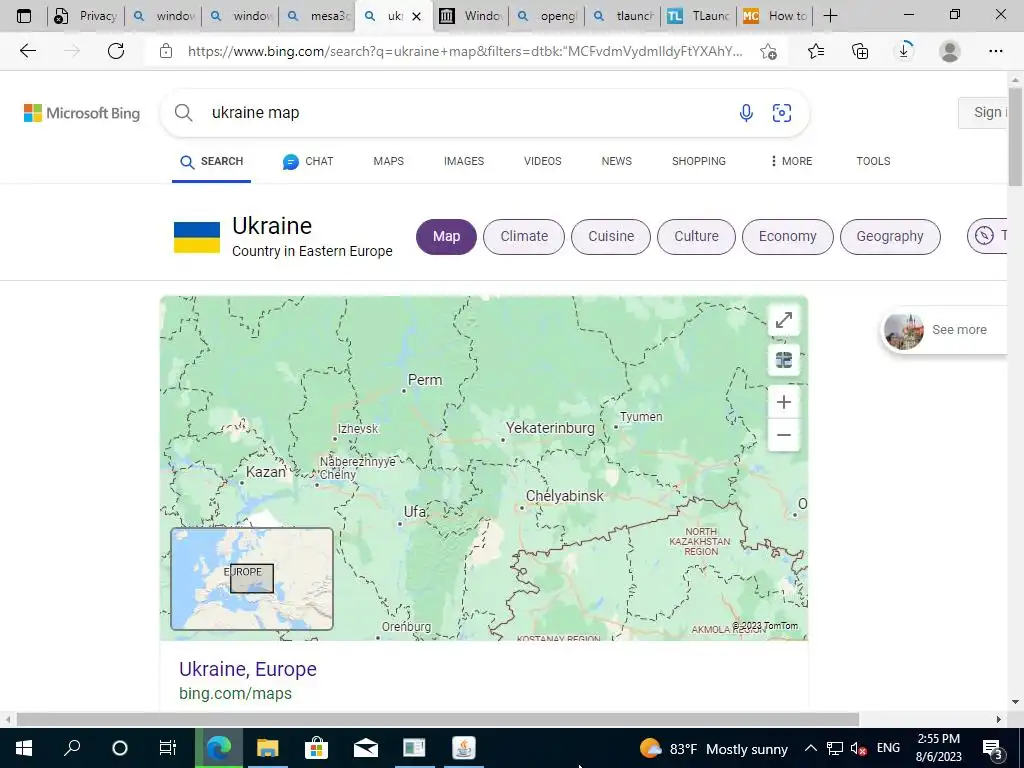The width and height of the screenshot is (1024, 768).
Task: Close the active ukraine map tab
Action: [x=417, y=16]
